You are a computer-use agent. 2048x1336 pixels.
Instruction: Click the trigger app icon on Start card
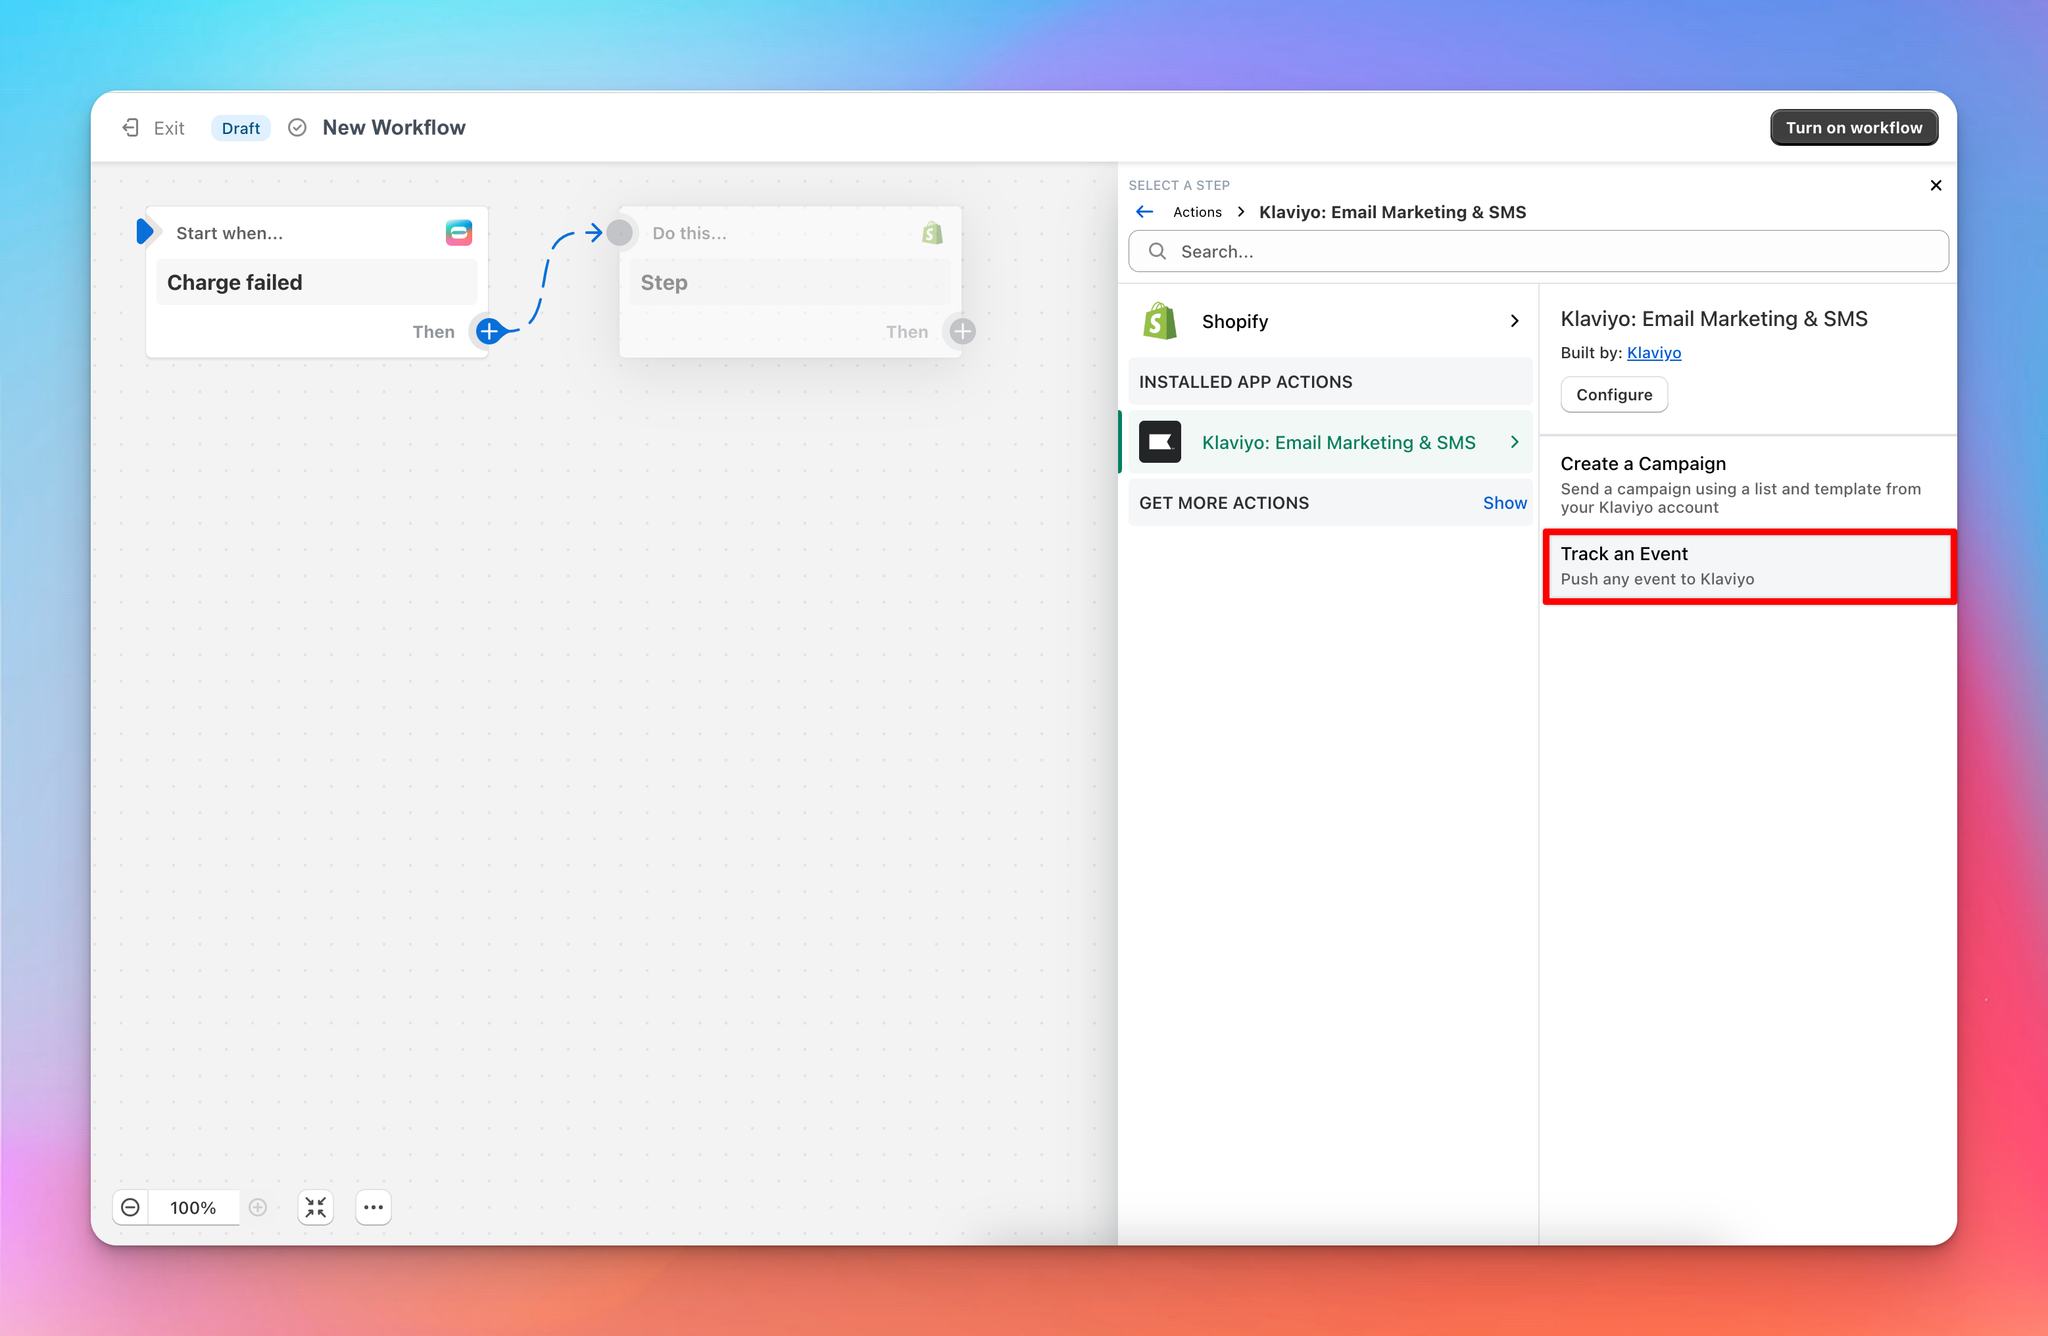click(x=459, y=233)
